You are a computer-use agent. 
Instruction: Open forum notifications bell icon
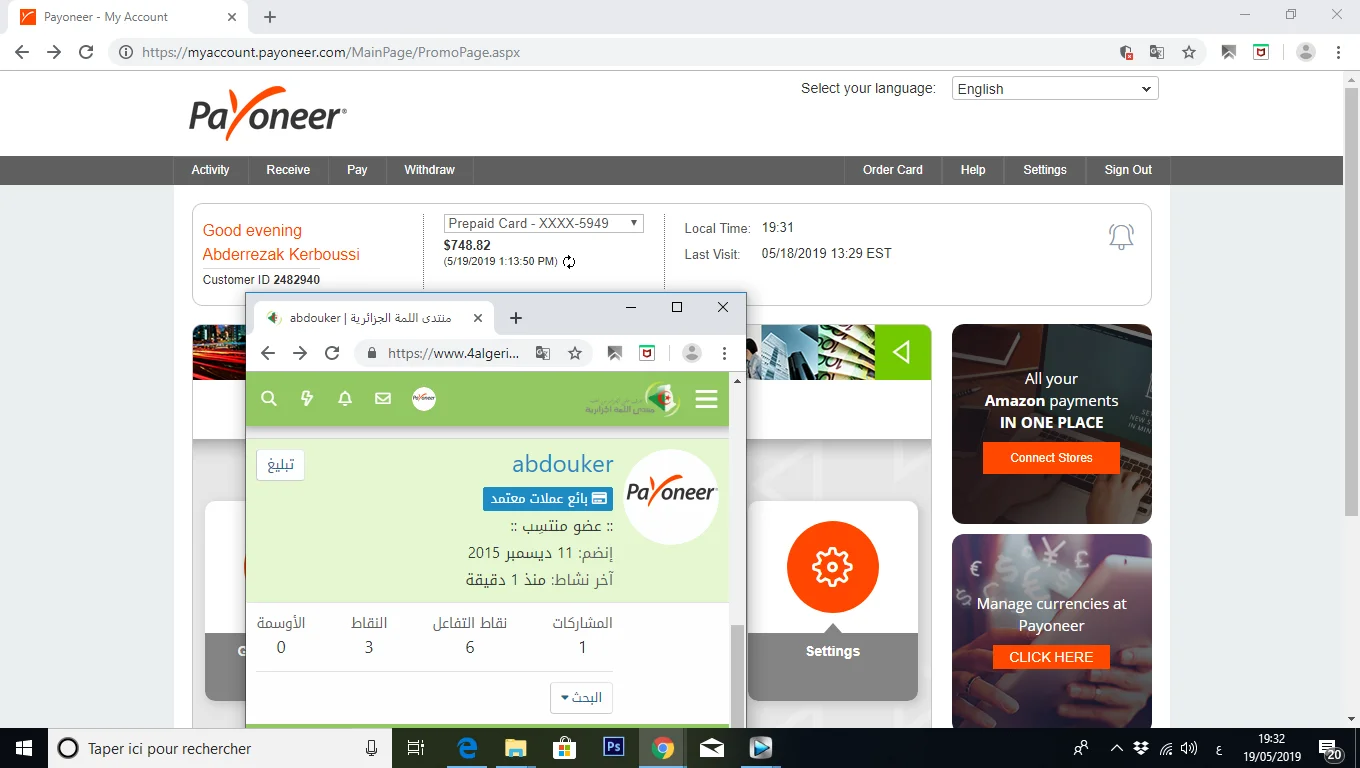(345, 399)
